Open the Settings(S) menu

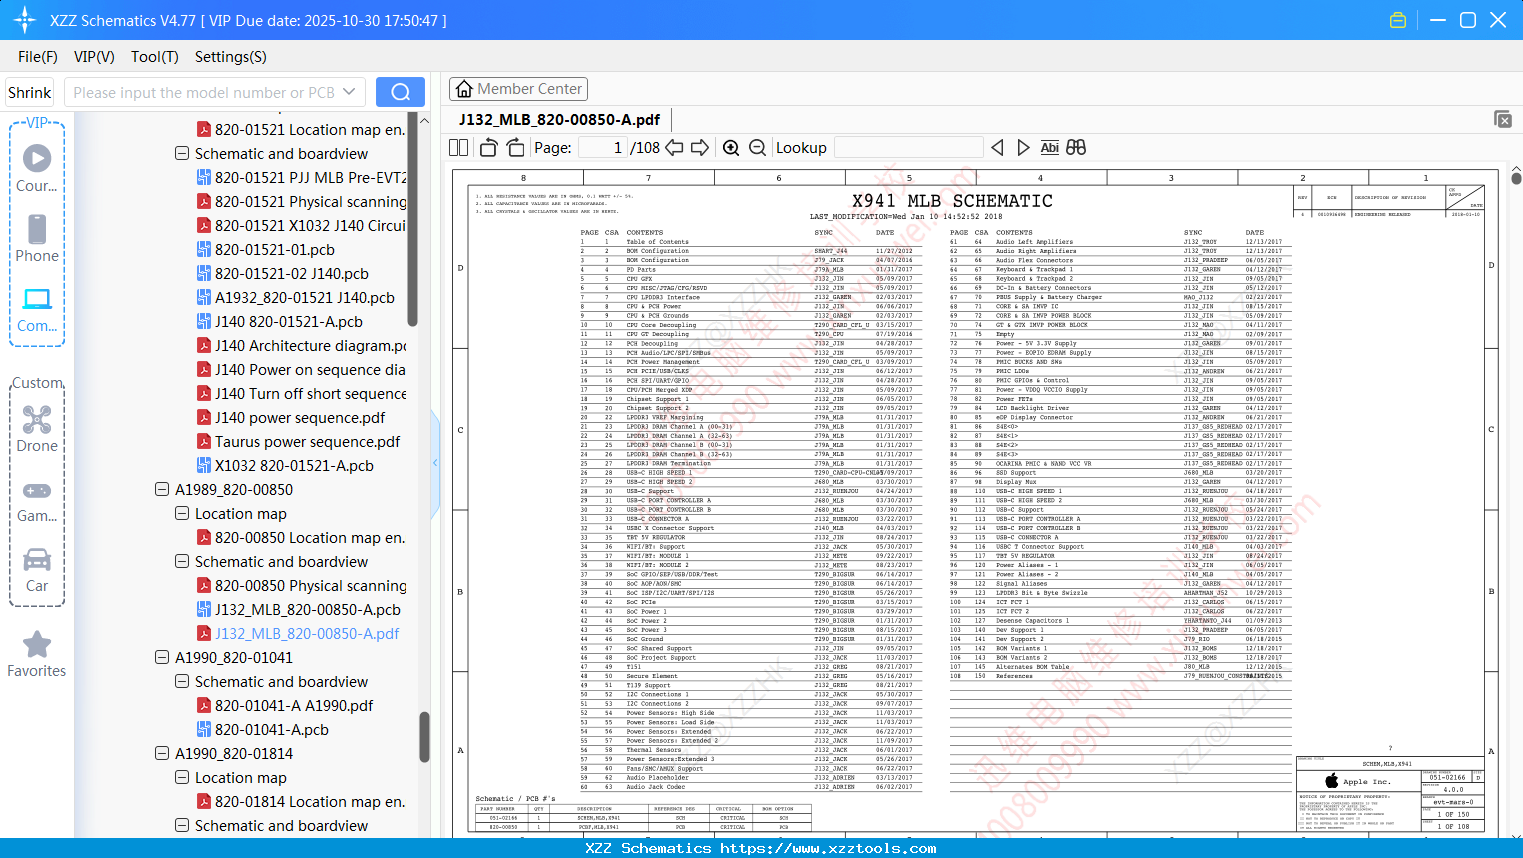pyautogui.click(x=231, y=57)
